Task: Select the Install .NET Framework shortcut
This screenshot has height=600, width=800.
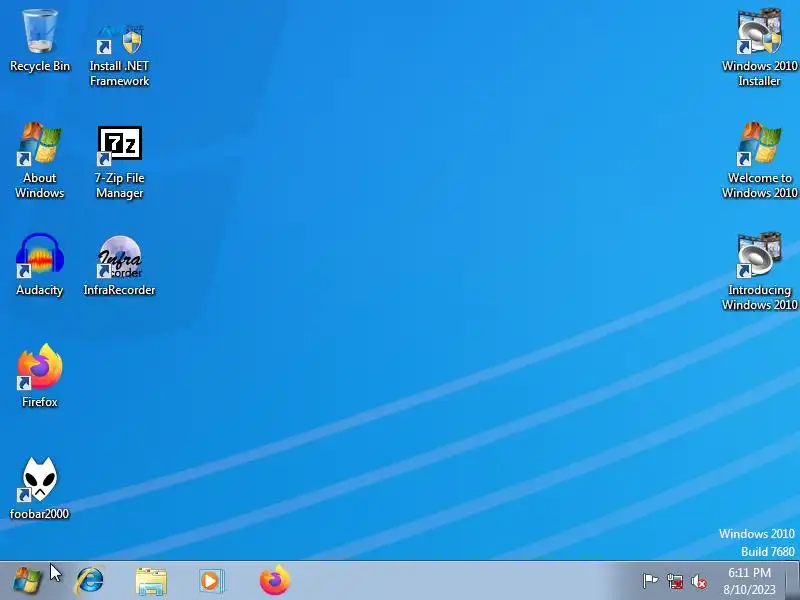Action: point(119,55)
